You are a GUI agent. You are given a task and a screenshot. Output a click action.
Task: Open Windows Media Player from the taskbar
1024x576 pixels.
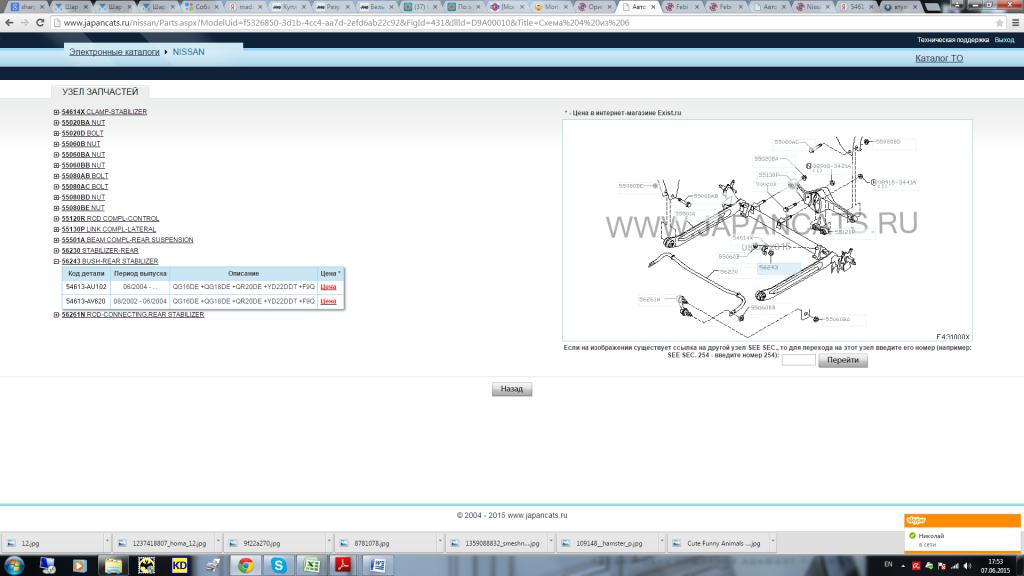pos(80,566)
